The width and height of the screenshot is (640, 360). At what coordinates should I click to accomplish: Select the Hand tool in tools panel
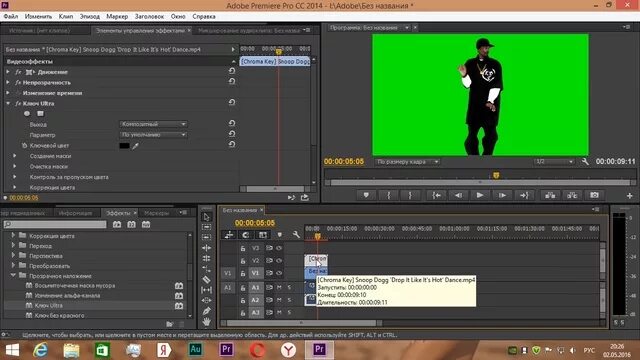[207, 322]
